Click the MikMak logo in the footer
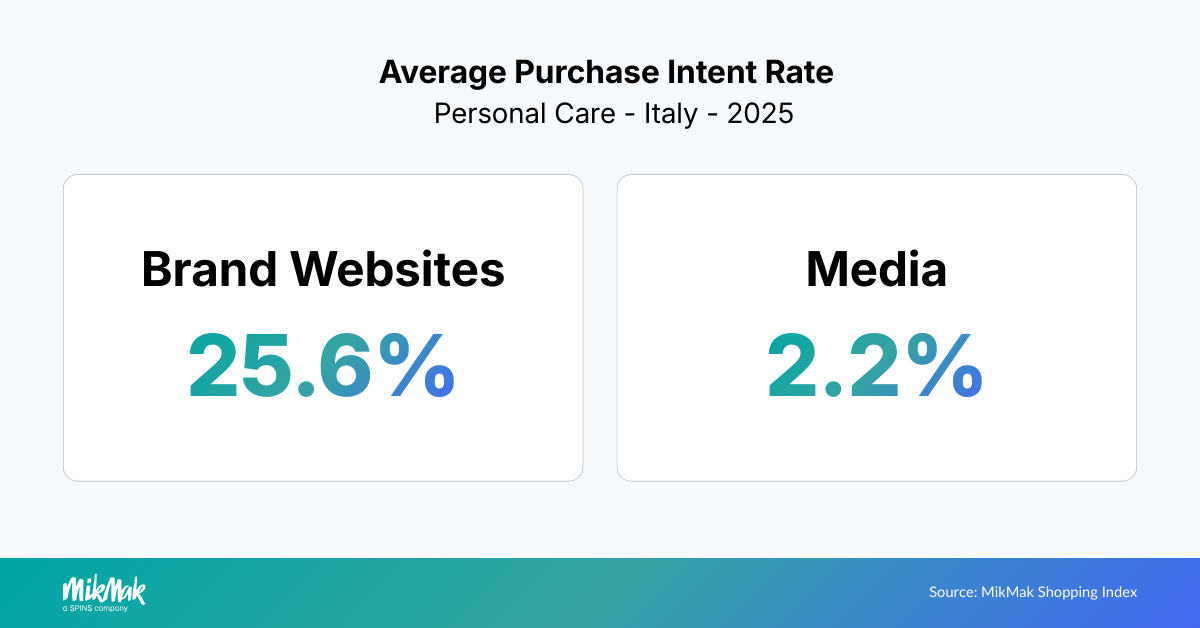Image resolution: width=1200 pixels, height=628 pixels. pos(104,588)
